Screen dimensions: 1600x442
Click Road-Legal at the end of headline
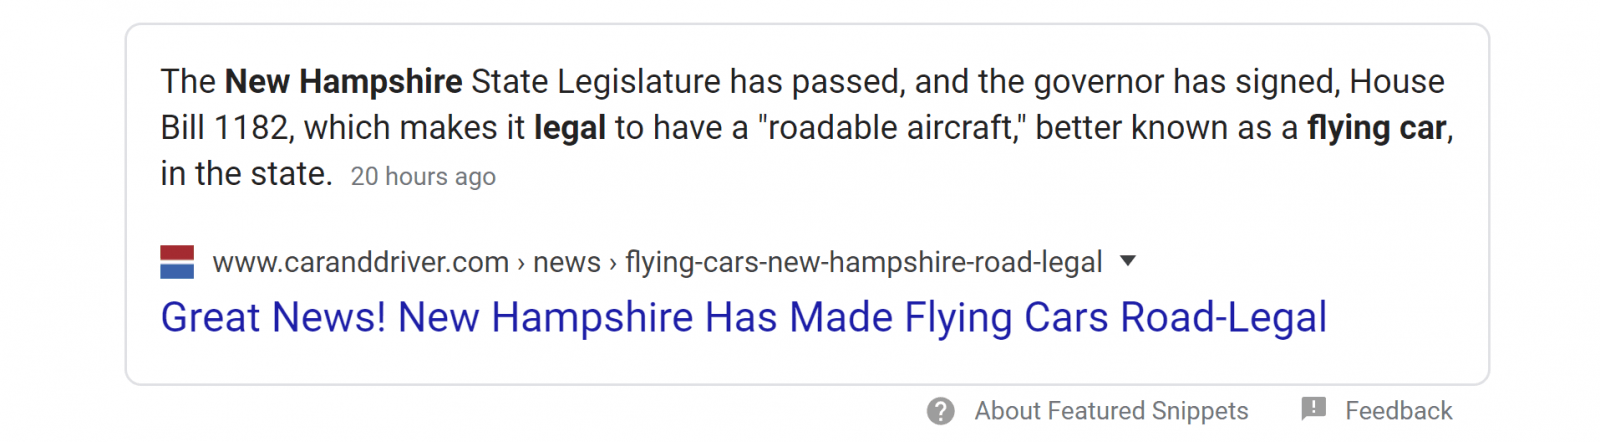pyautogui.click(x=1223, y=318)
